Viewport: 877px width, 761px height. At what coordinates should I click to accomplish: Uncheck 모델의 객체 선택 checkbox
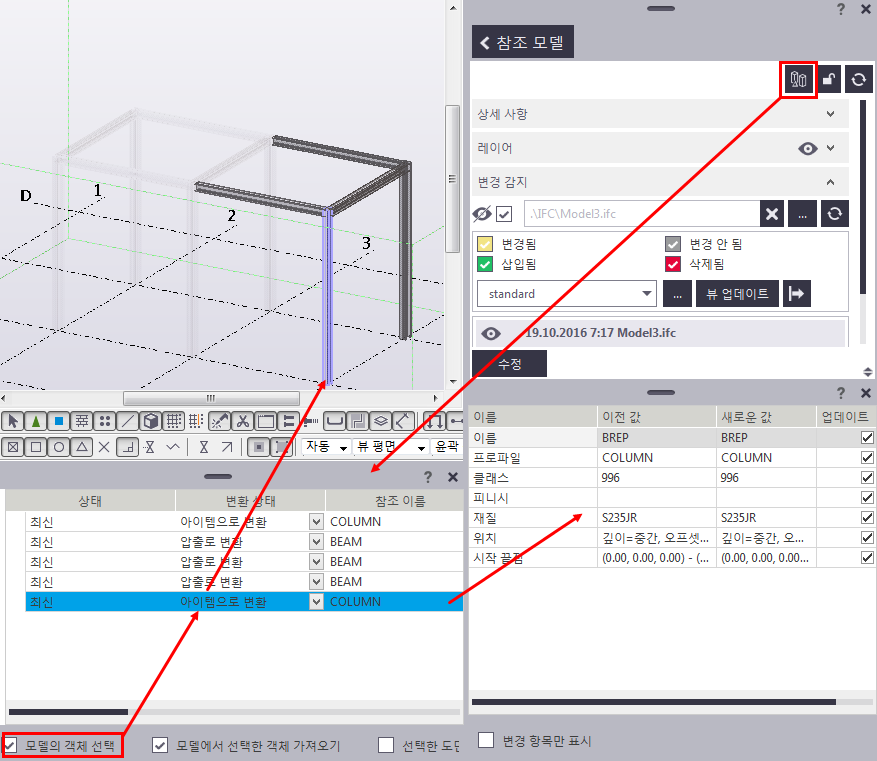point(10,745)
